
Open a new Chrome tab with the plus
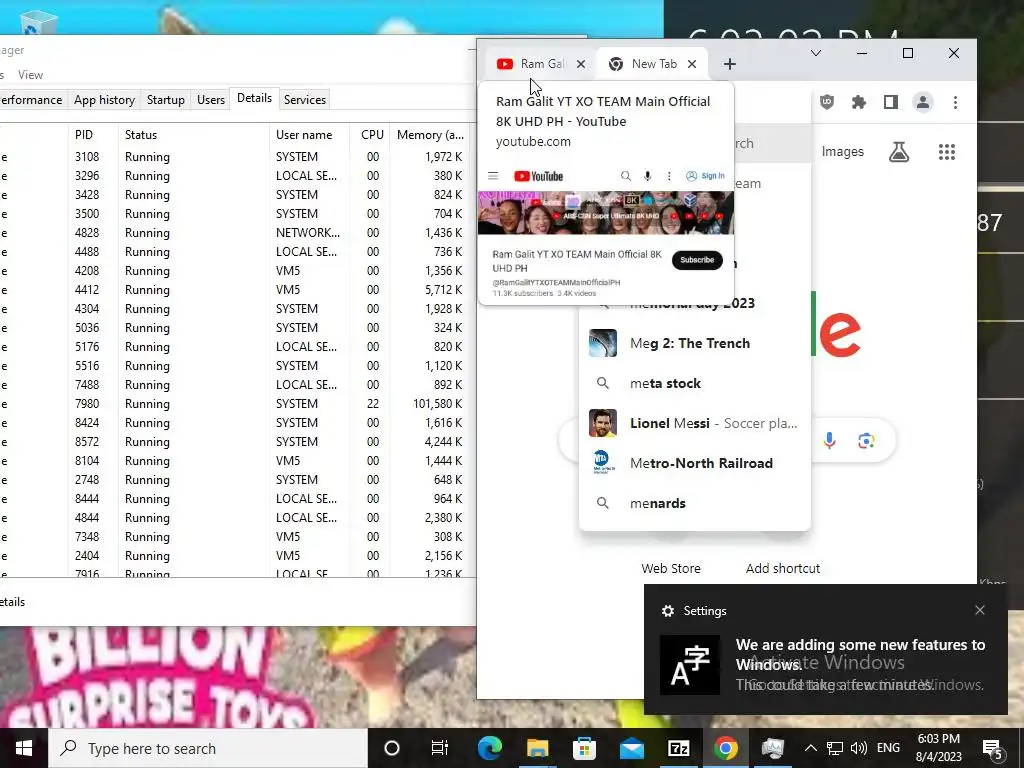729,64
